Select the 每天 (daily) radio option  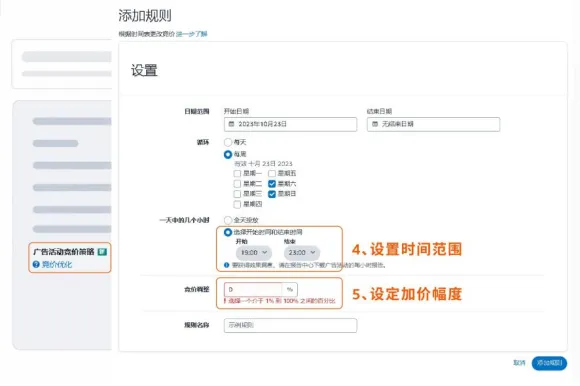[x=228, y=142]
